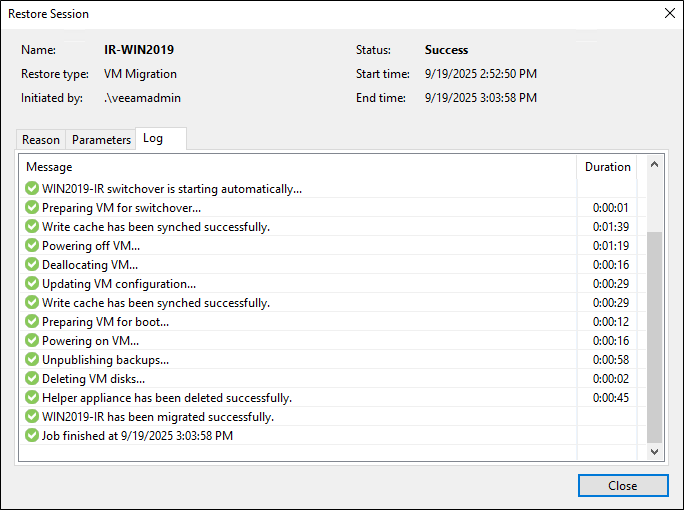Image resolution: width=684 pixels, height=510 pixels.
Task: Close dialog with title bar X button
Action: coord(669,14)
